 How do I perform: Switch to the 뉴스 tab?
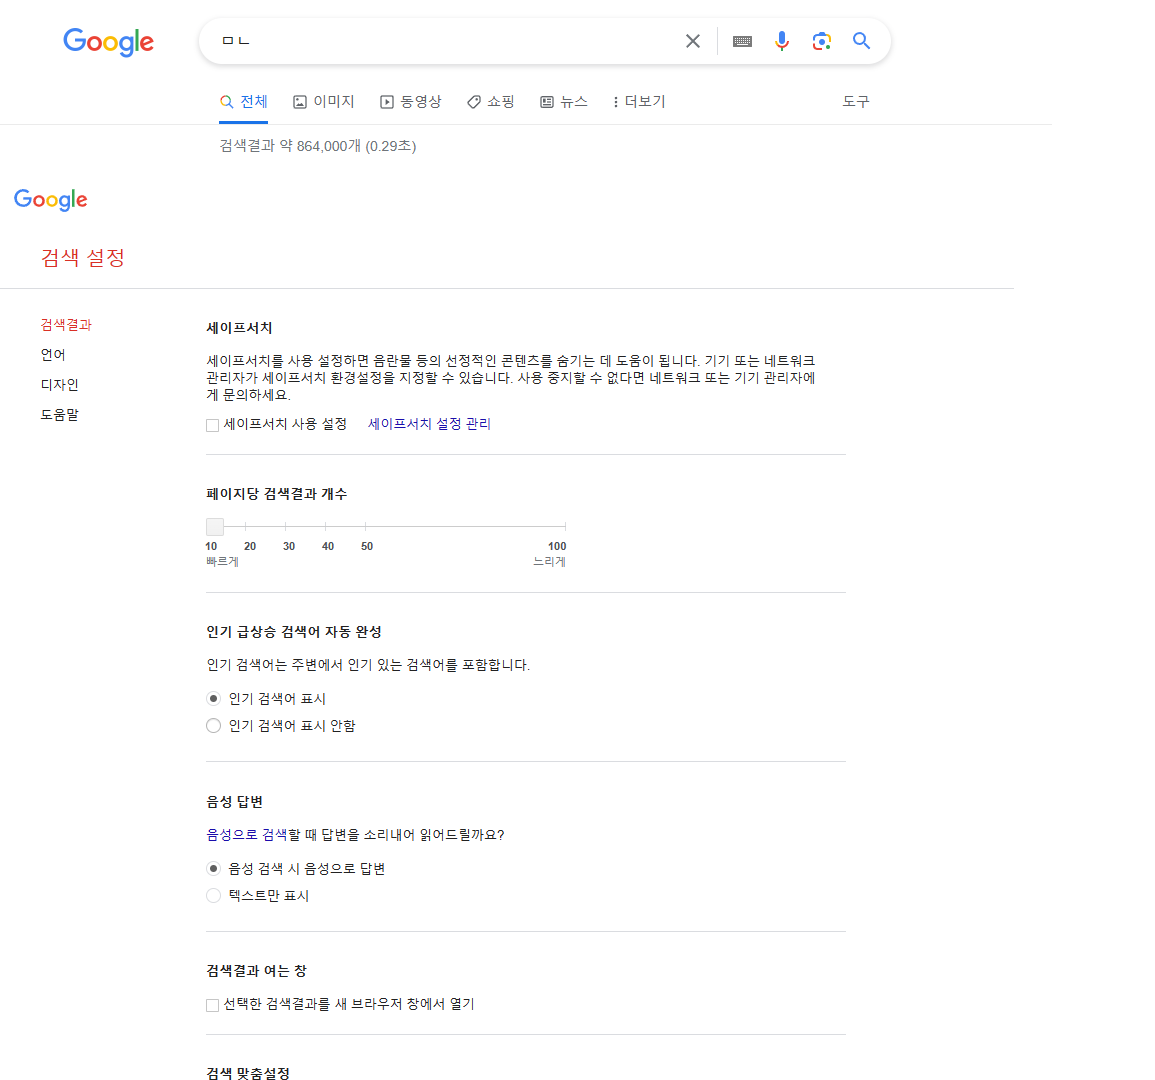[x=564, y=101]
